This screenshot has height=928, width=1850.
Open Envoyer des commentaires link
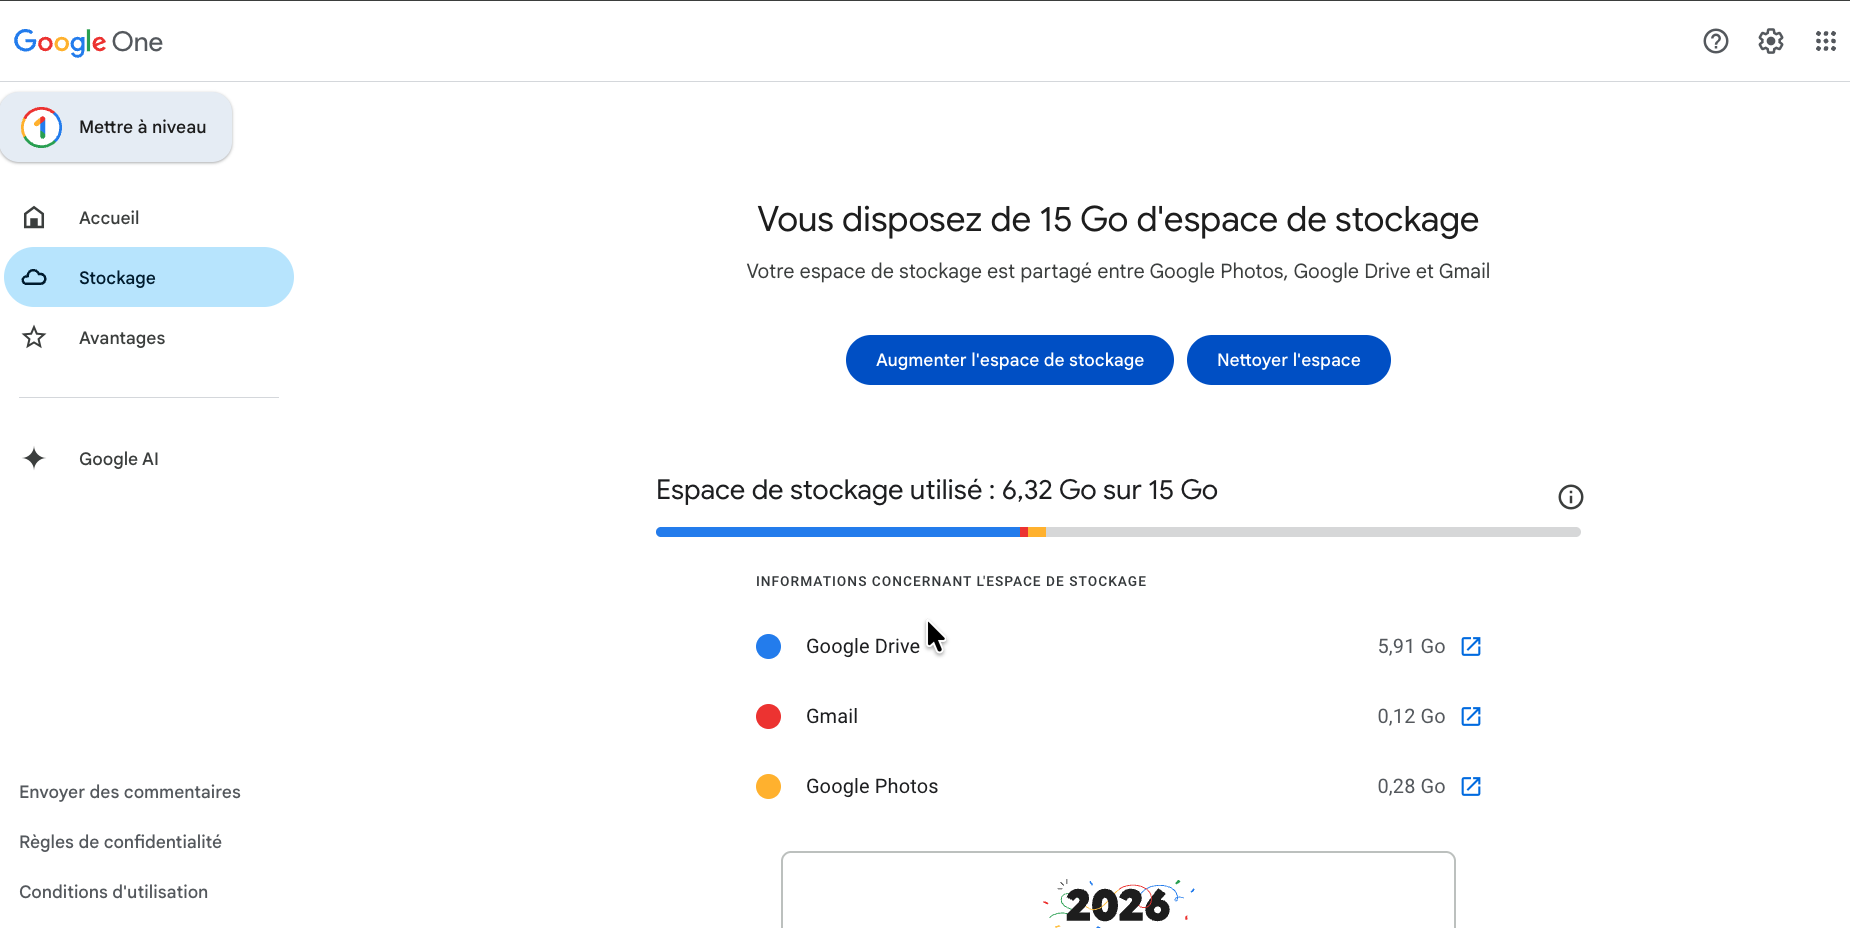point(130,792)
